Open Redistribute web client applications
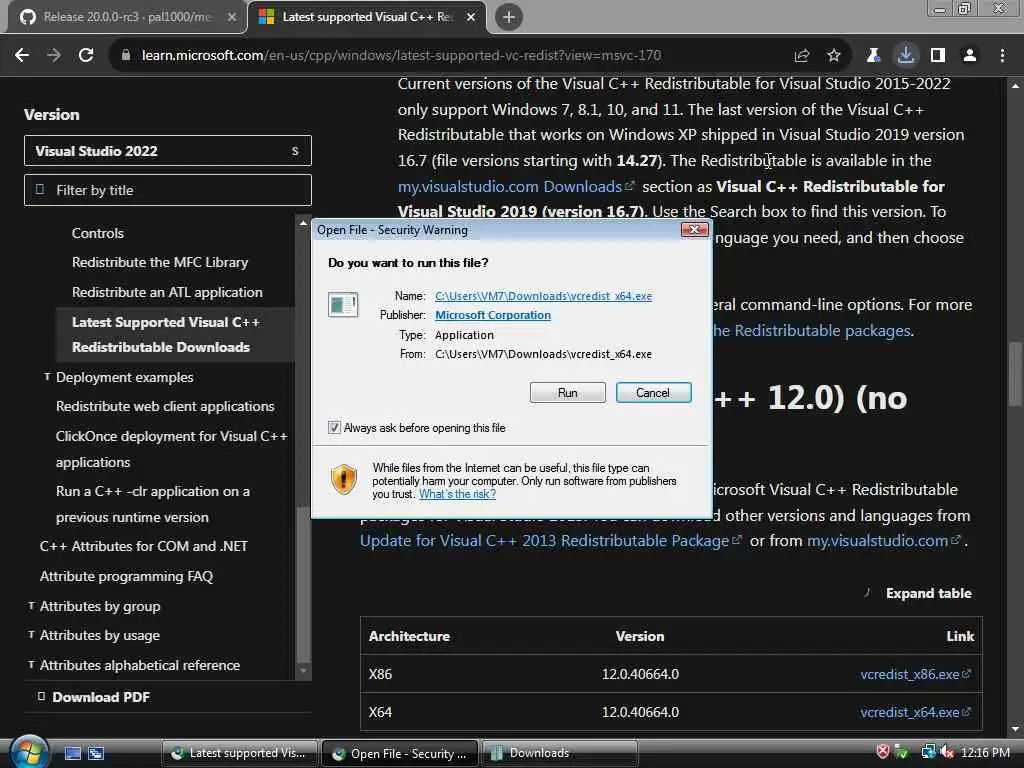Image resolution: width=1024 pixels, height=768 pixels. click(165, 406)
